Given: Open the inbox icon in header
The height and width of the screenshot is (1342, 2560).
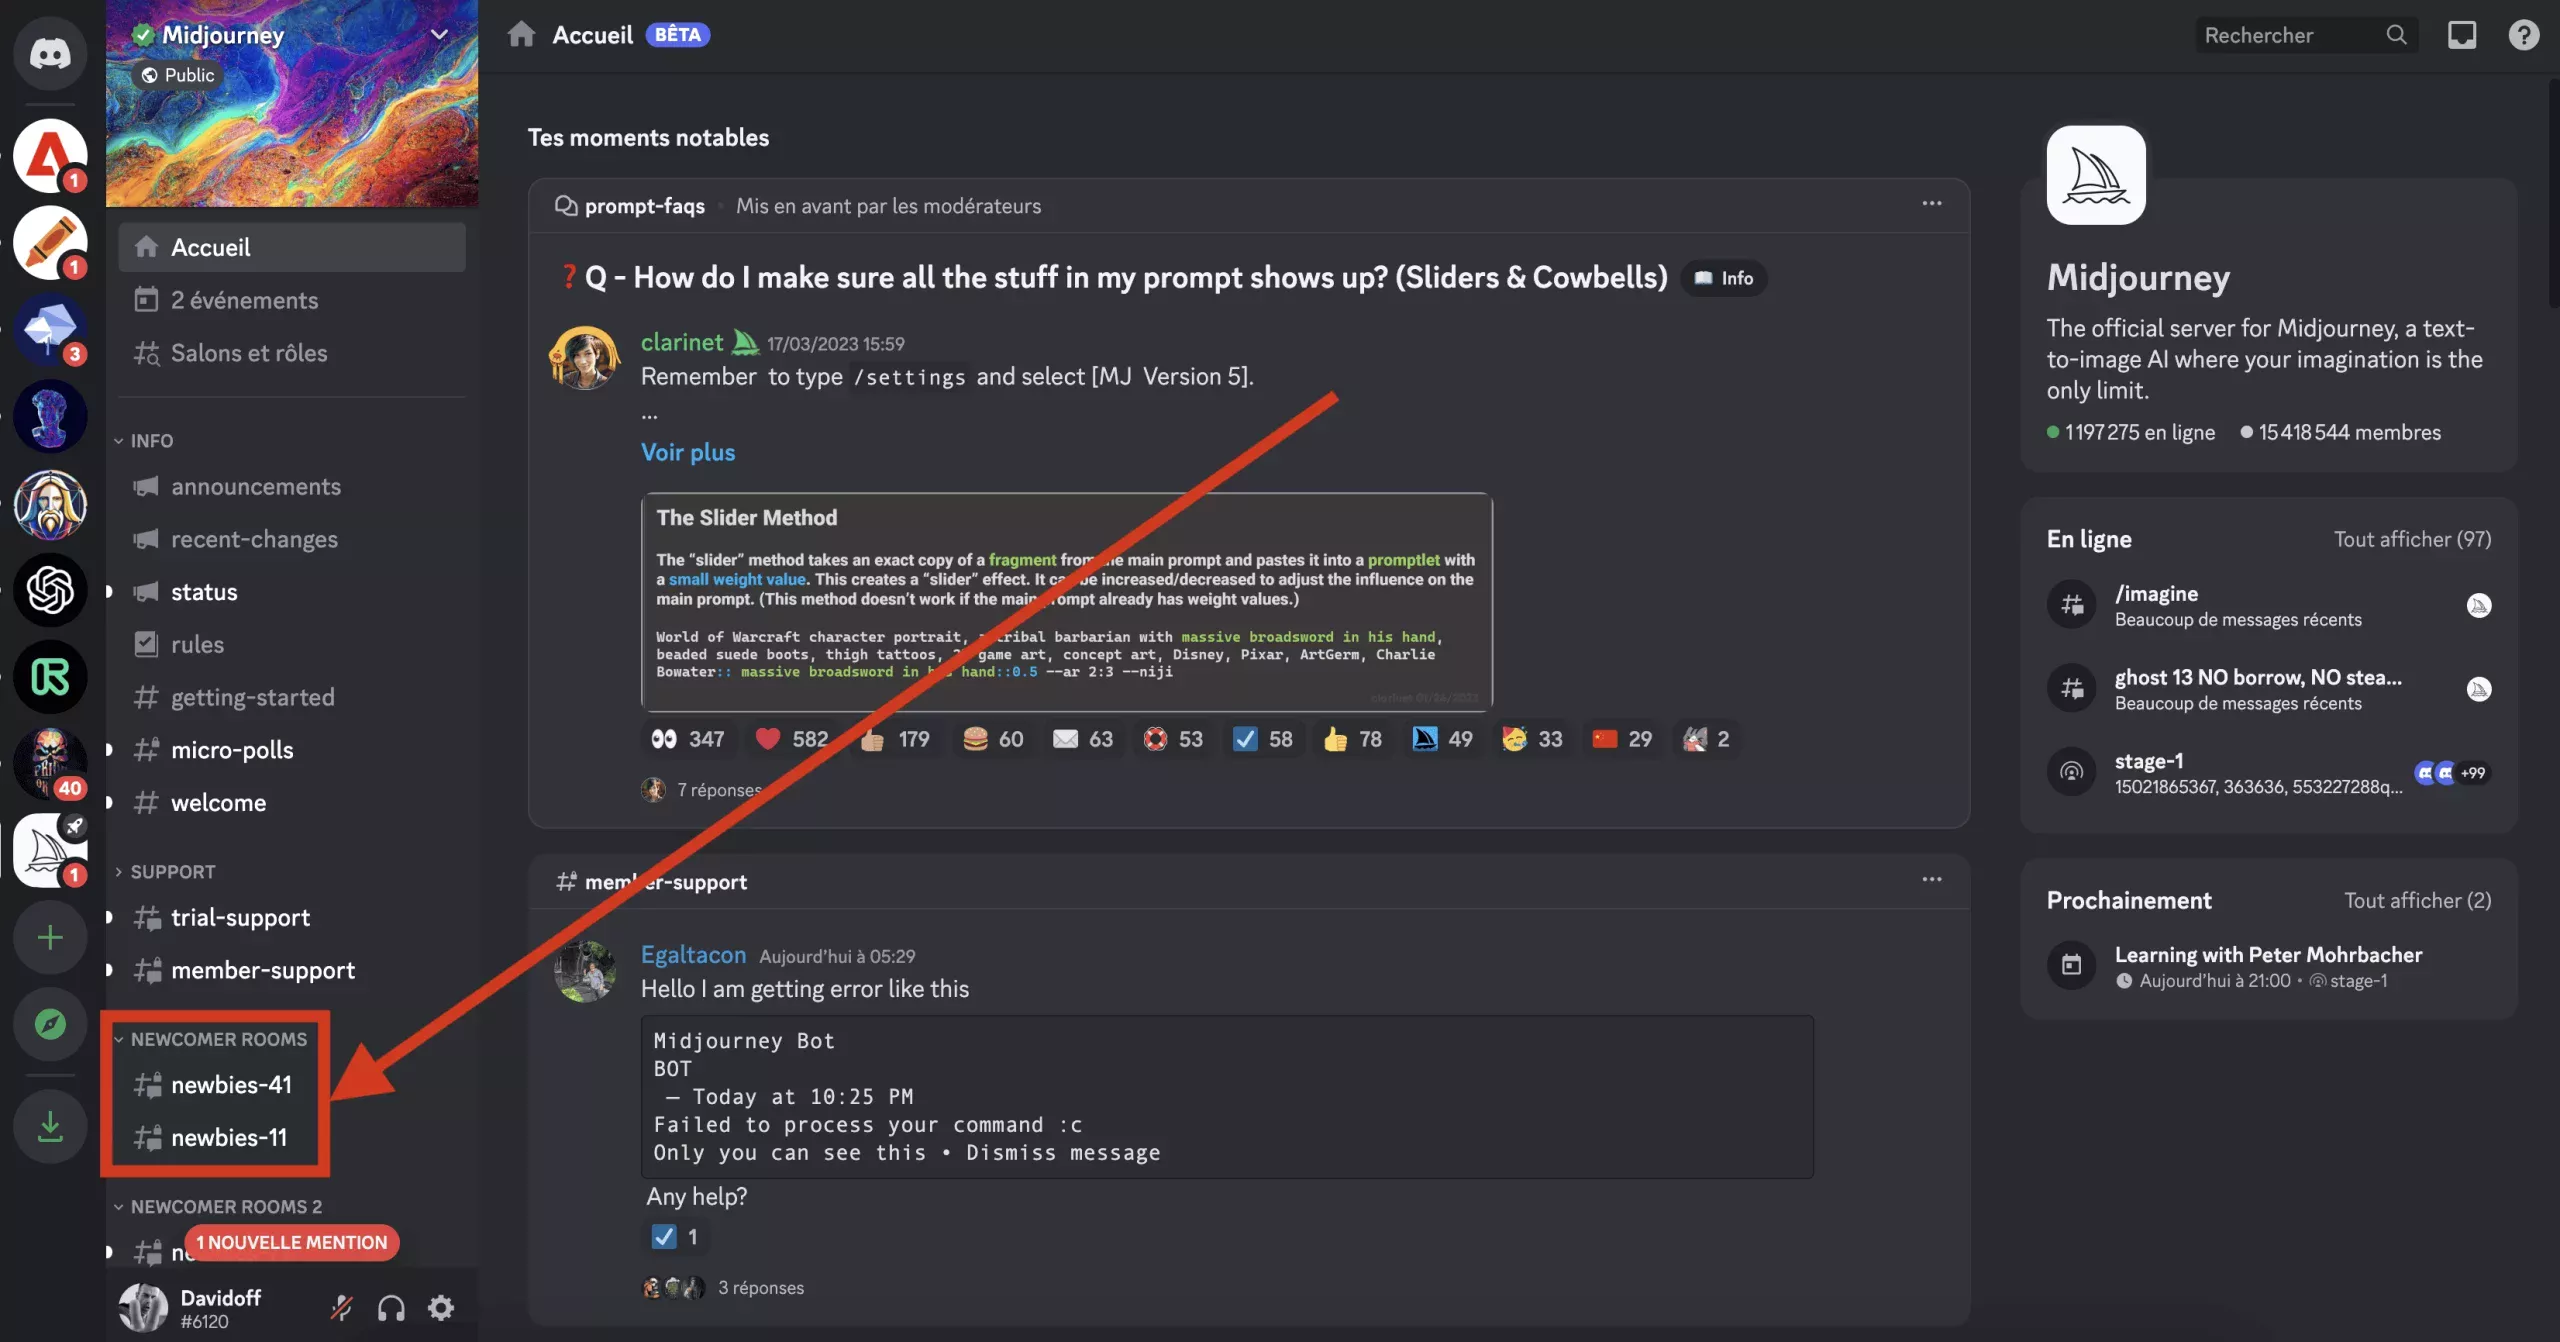Looking at the screenshot, I should click(2462, 35).
